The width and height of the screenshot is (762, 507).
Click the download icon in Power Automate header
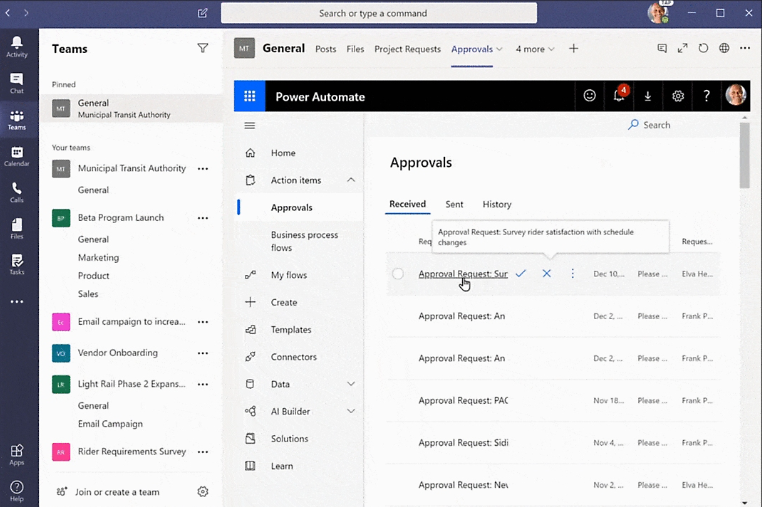coord(648,96)
